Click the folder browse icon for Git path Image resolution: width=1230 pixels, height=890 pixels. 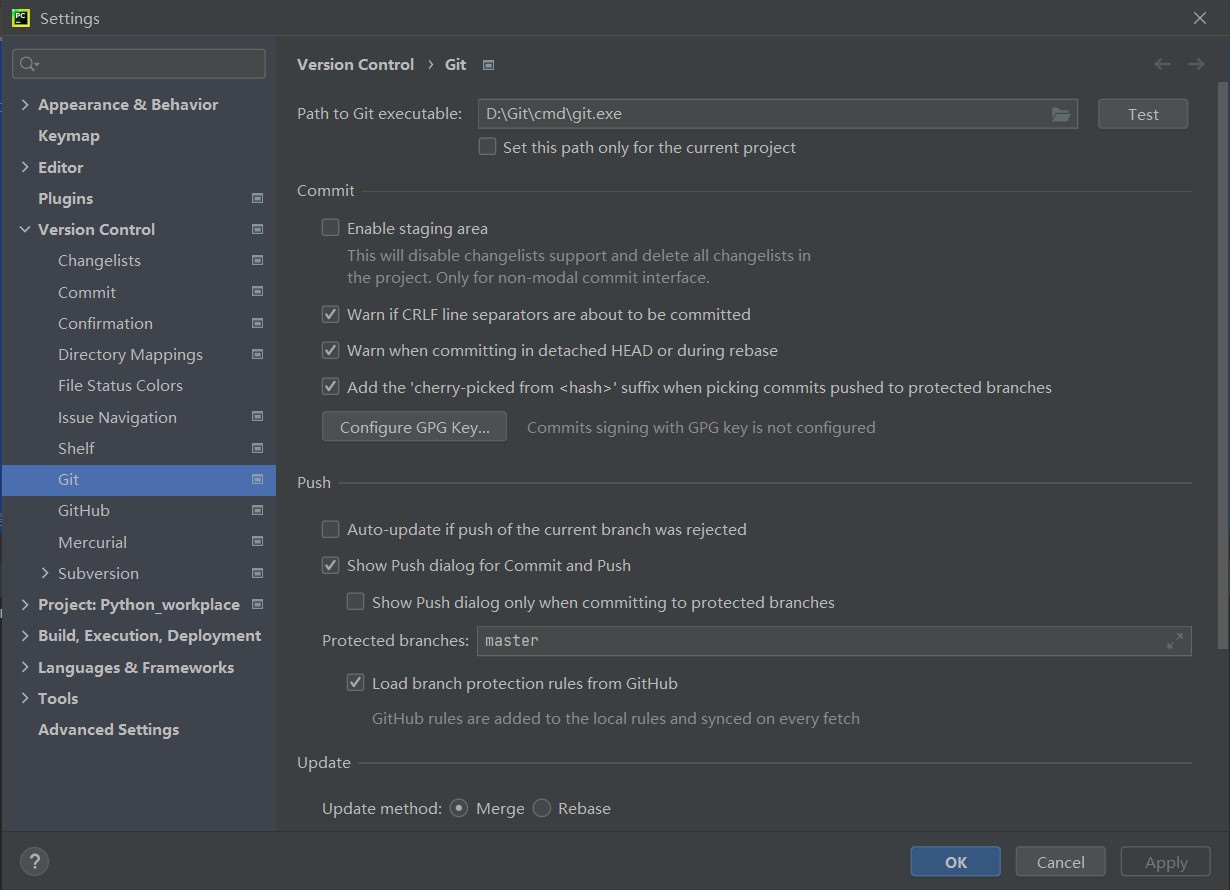coord(1061,114)
